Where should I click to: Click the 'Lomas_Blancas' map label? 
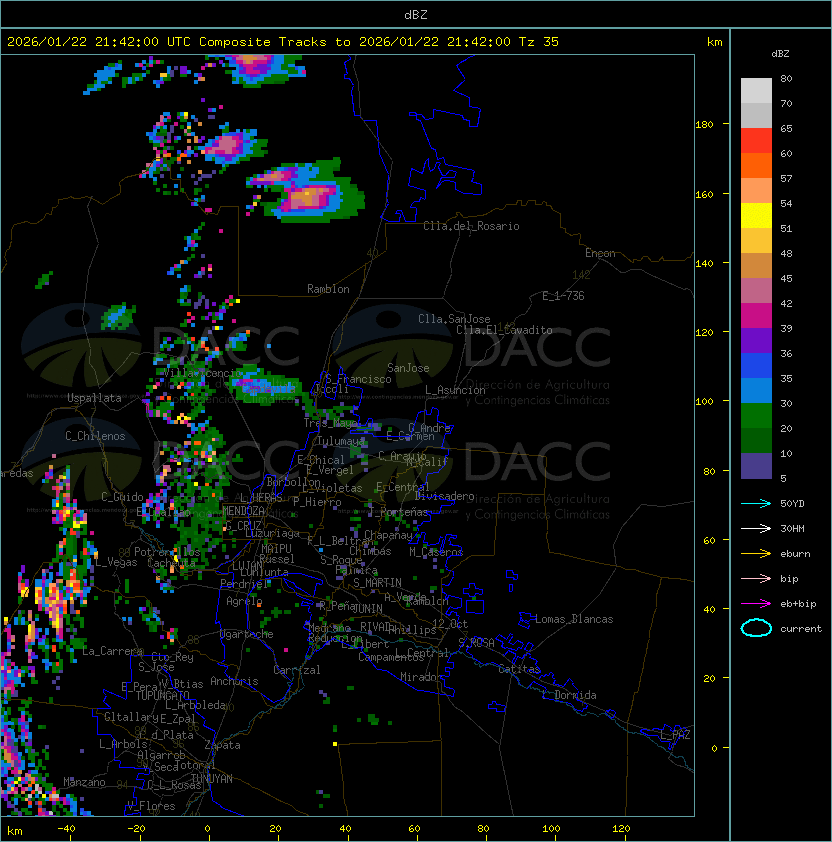[x=574, y=619]
